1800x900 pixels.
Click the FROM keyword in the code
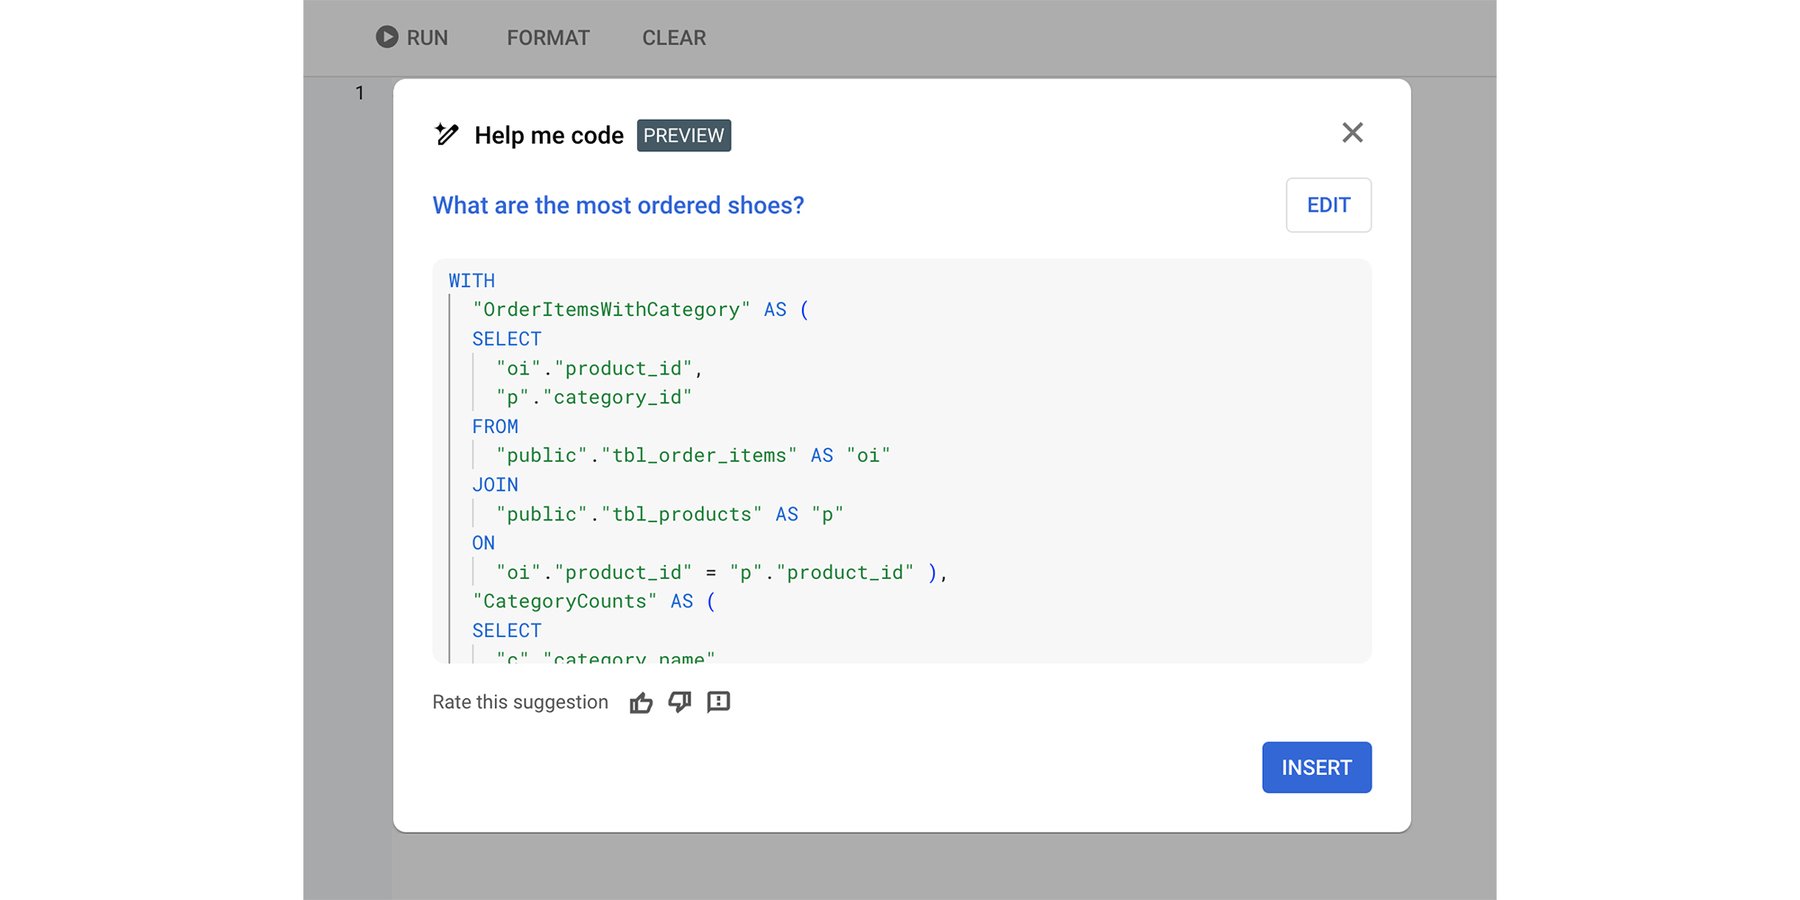[495, 427]
